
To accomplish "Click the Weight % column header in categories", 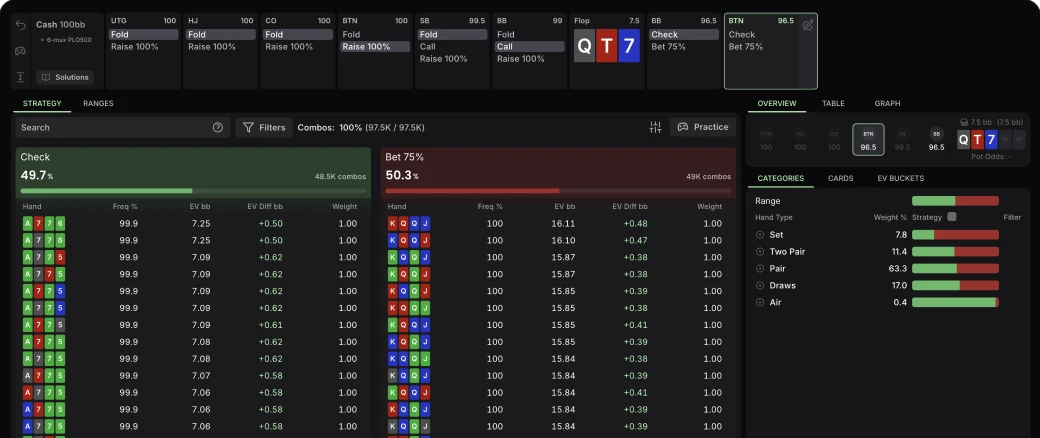I will (x=890, y=217).
